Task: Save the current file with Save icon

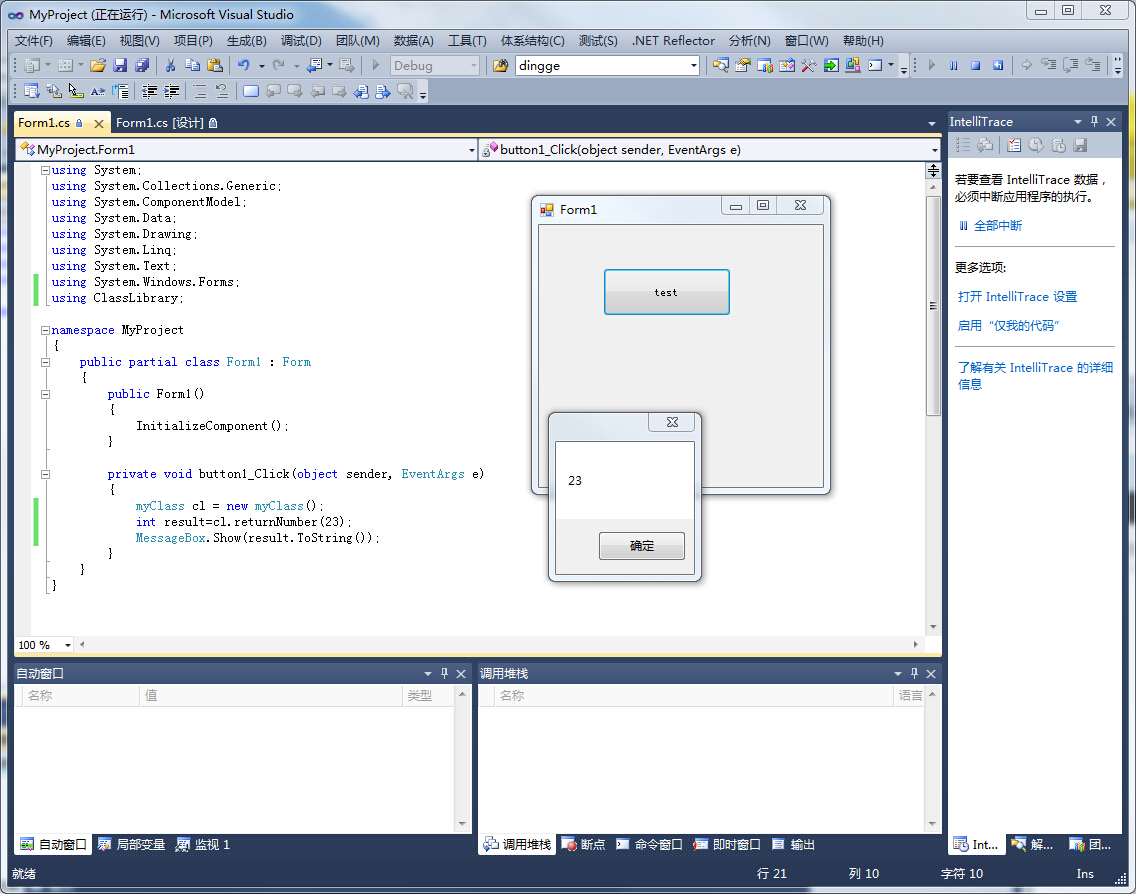Action: (120, 65)
